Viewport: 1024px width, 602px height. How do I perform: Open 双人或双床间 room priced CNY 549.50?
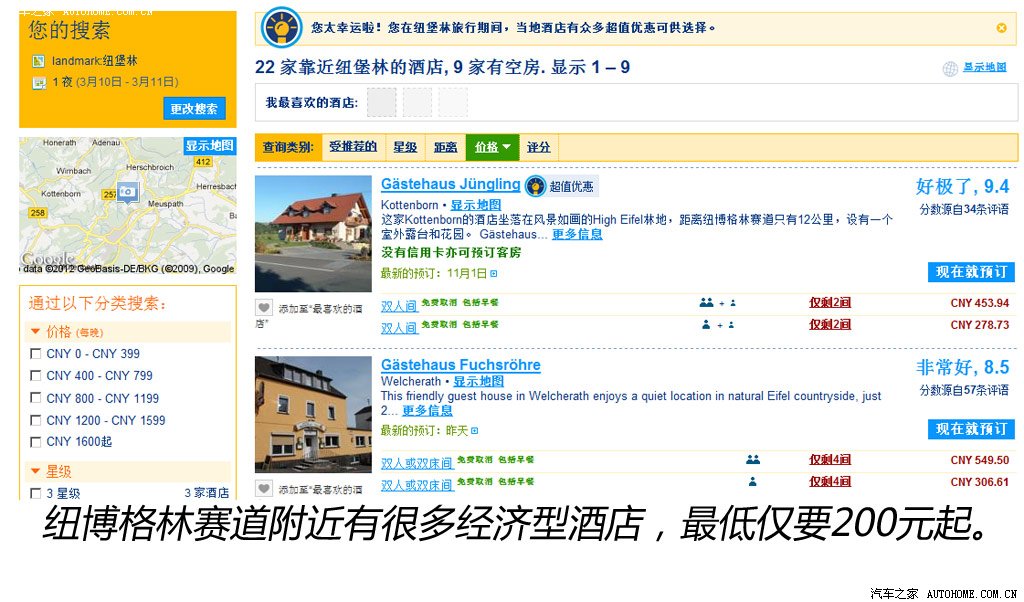point(417,462)
